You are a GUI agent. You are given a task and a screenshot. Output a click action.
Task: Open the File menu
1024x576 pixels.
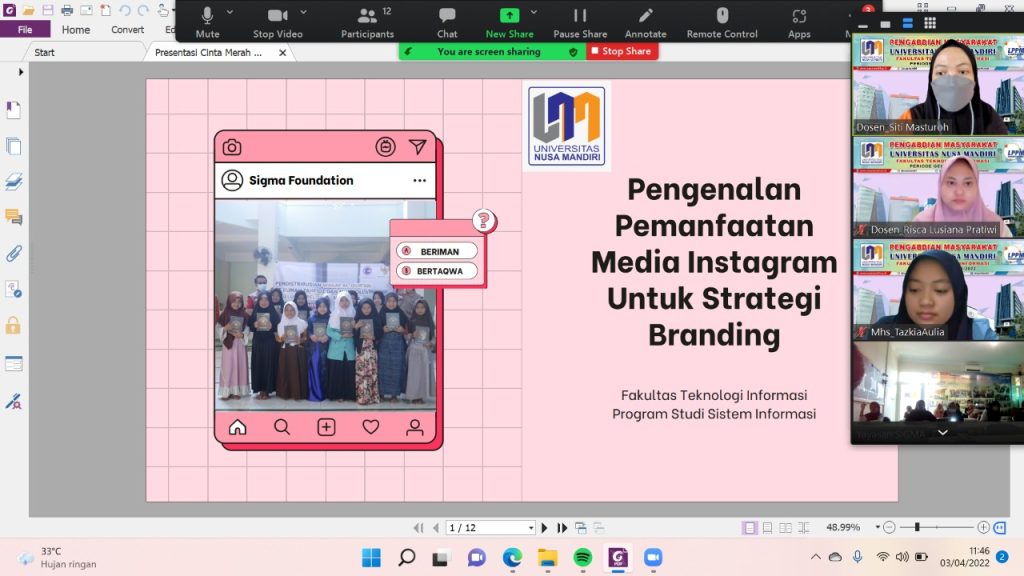[x=25, y=29]
